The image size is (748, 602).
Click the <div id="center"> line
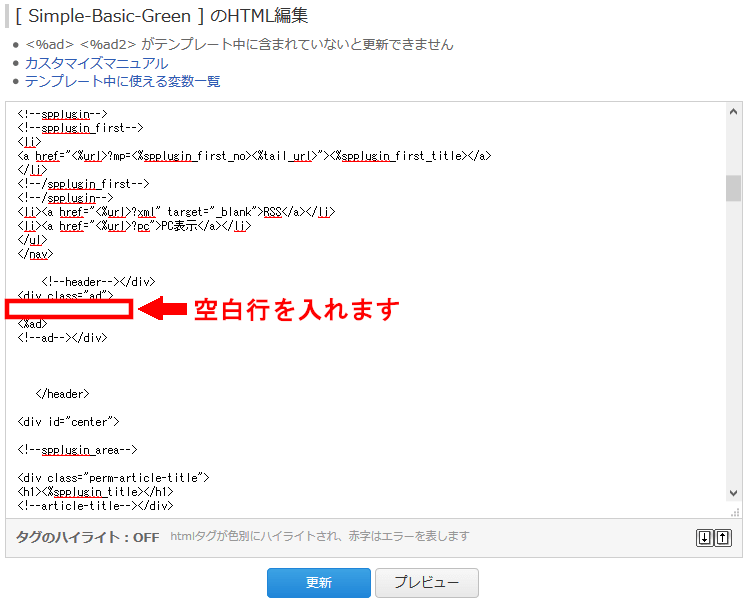pyautogui.click(x=68, y=422)
